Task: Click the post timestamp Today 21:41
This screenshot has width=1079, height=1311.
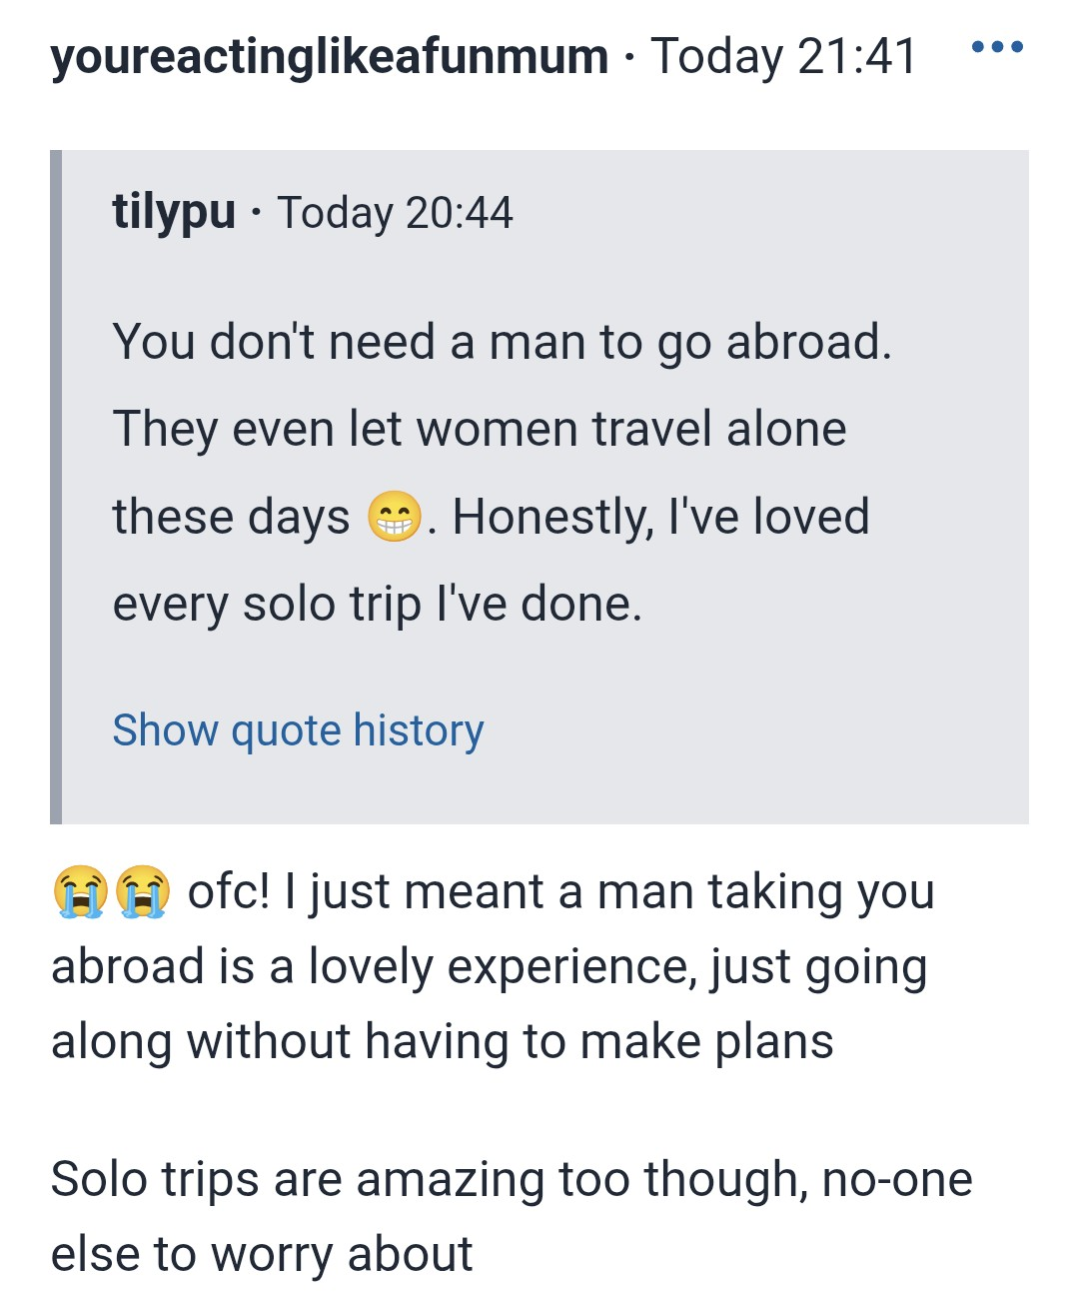Action: point(783,56)
